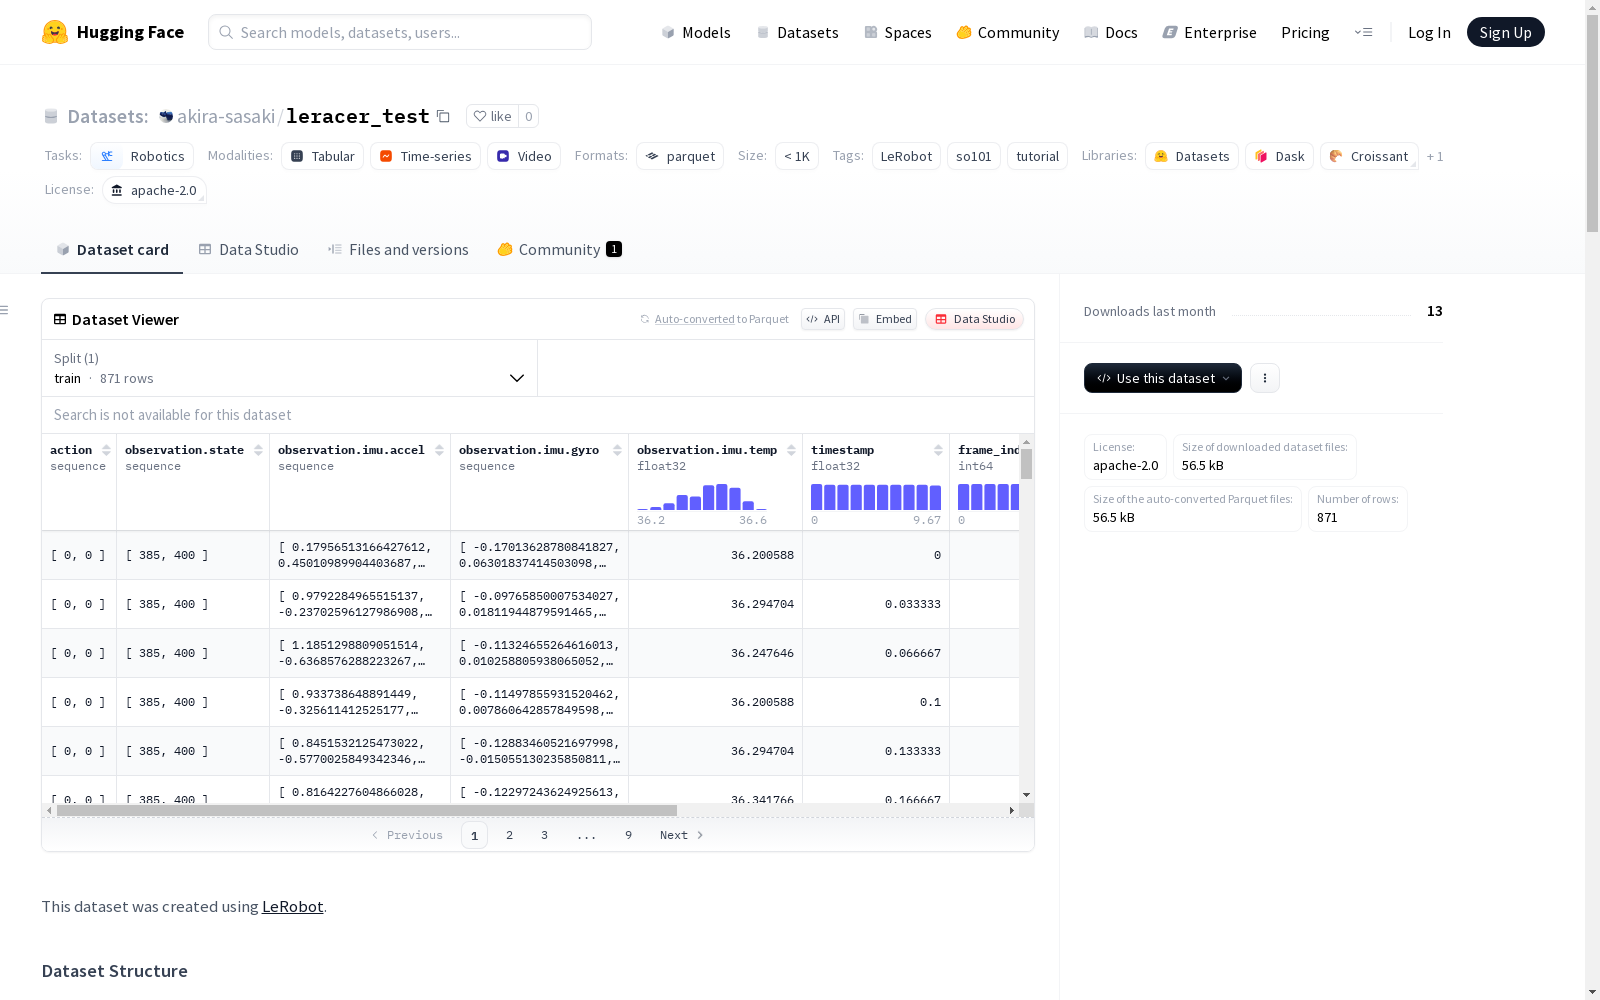Image resolution: width=1600 pixels, height=1000 pixels.
Task: Open the API button in Dataset Viewer
Action: point(823,319)
